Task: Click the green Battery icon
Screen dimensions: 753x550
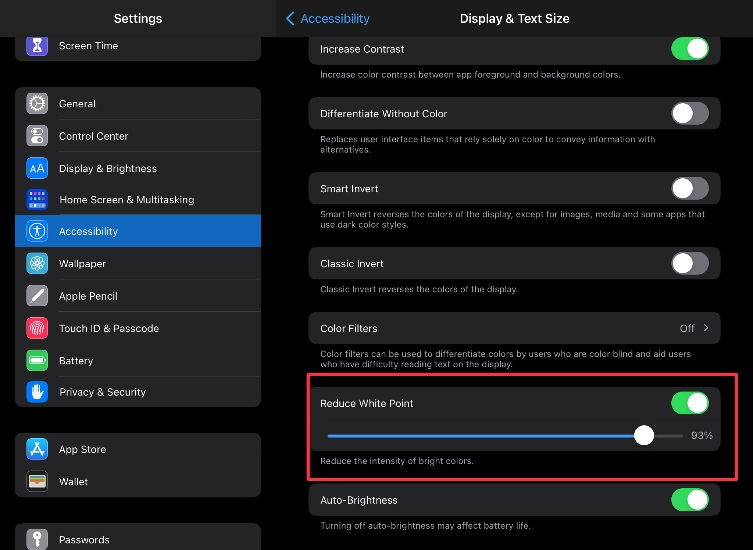Action: [x=37, y=360]
